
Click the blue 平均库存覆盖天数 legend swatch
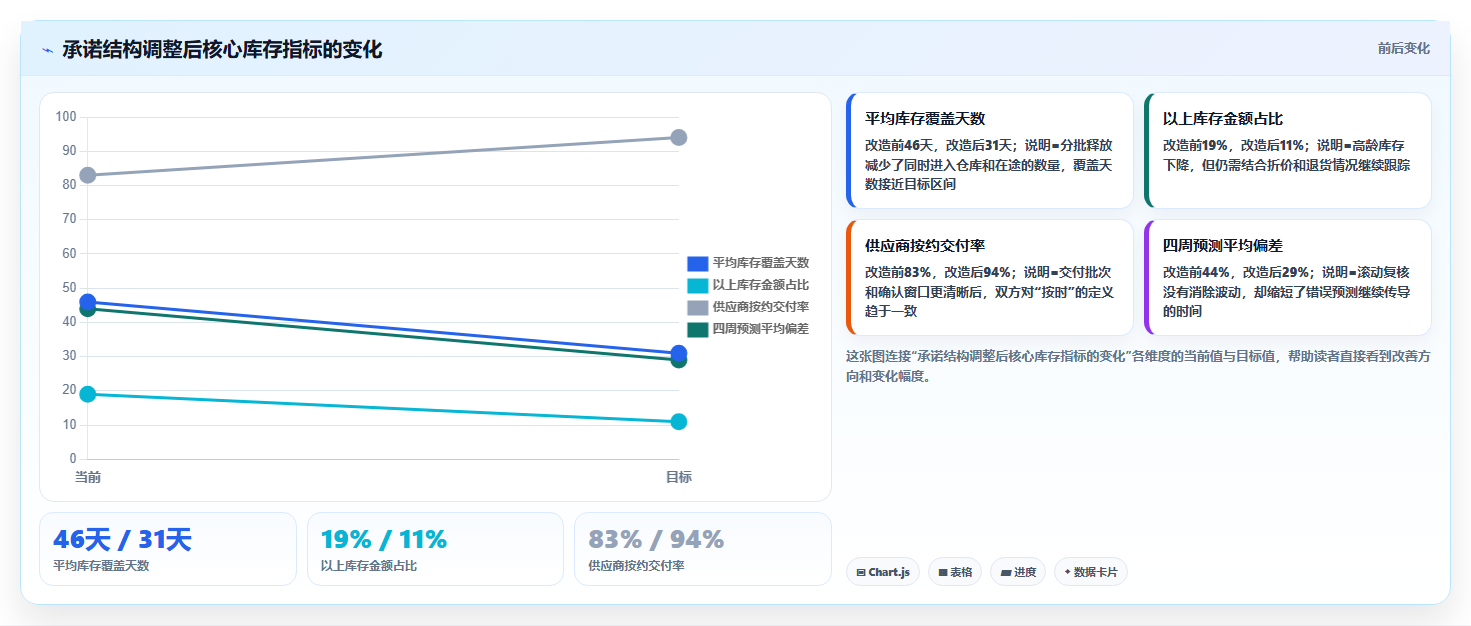[697, 263]
